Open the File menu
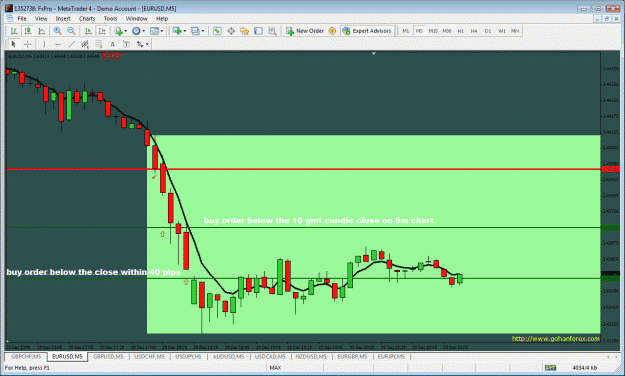 pos(22,18)
